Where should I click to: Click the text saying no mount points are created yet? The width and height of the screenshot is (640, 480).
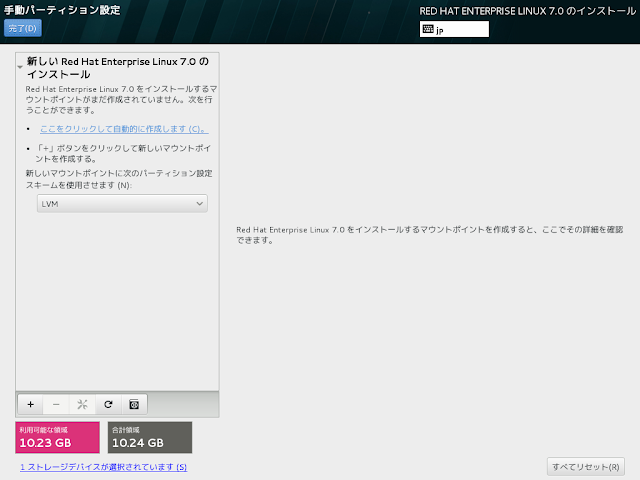tap(121, 99)
